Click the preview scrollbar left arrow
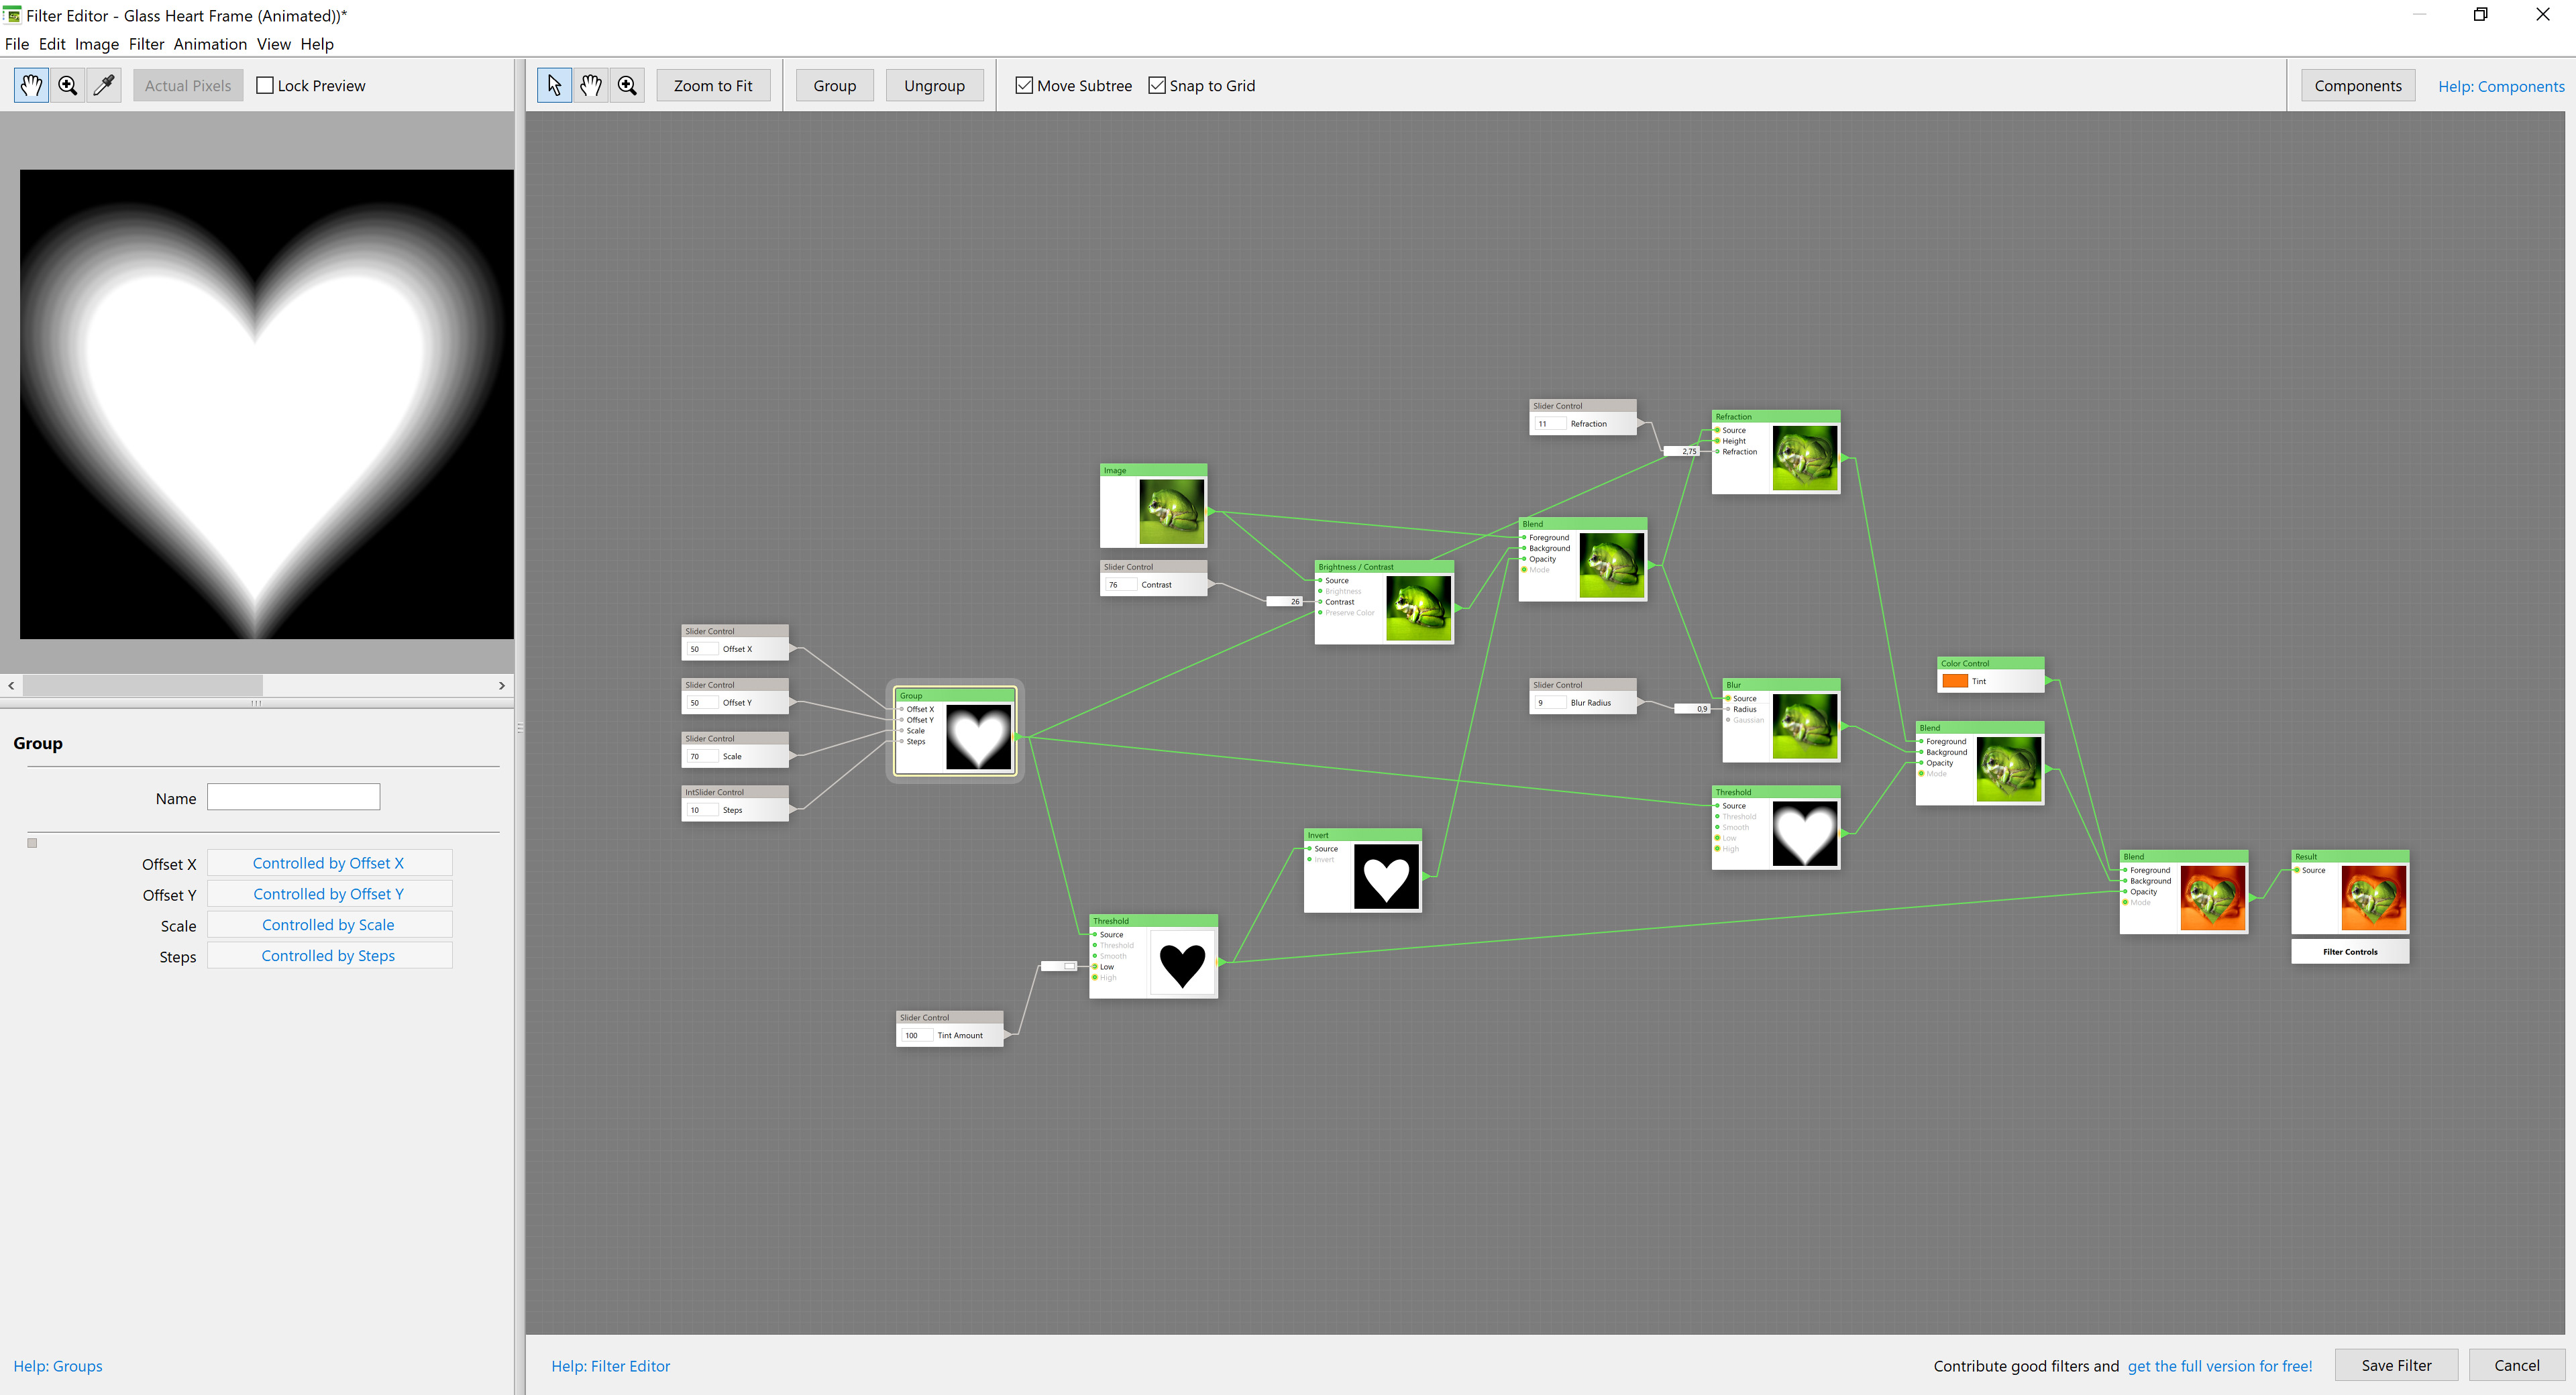Image resolution: width=2576 pixels, height=1395 pixels. (11, 686)
